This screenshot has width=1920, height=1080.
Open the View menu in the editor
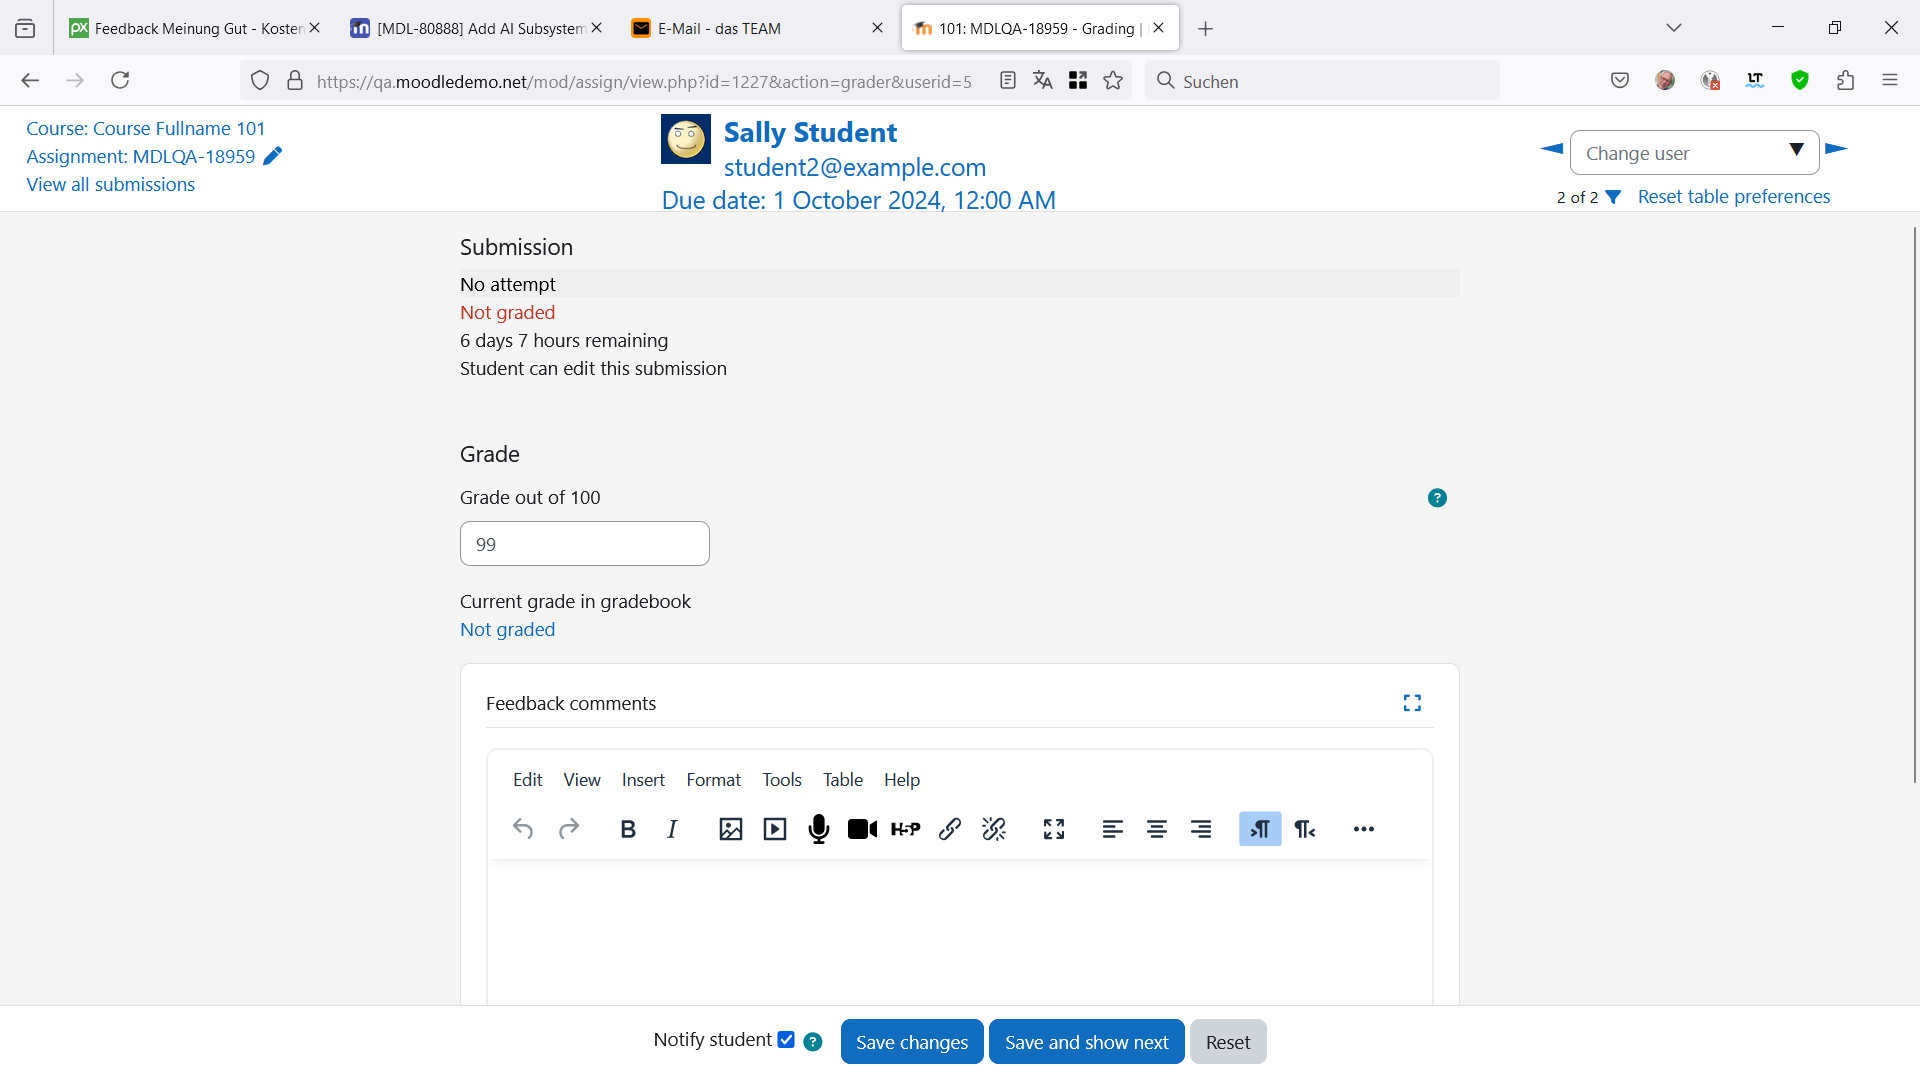(582, 780)
